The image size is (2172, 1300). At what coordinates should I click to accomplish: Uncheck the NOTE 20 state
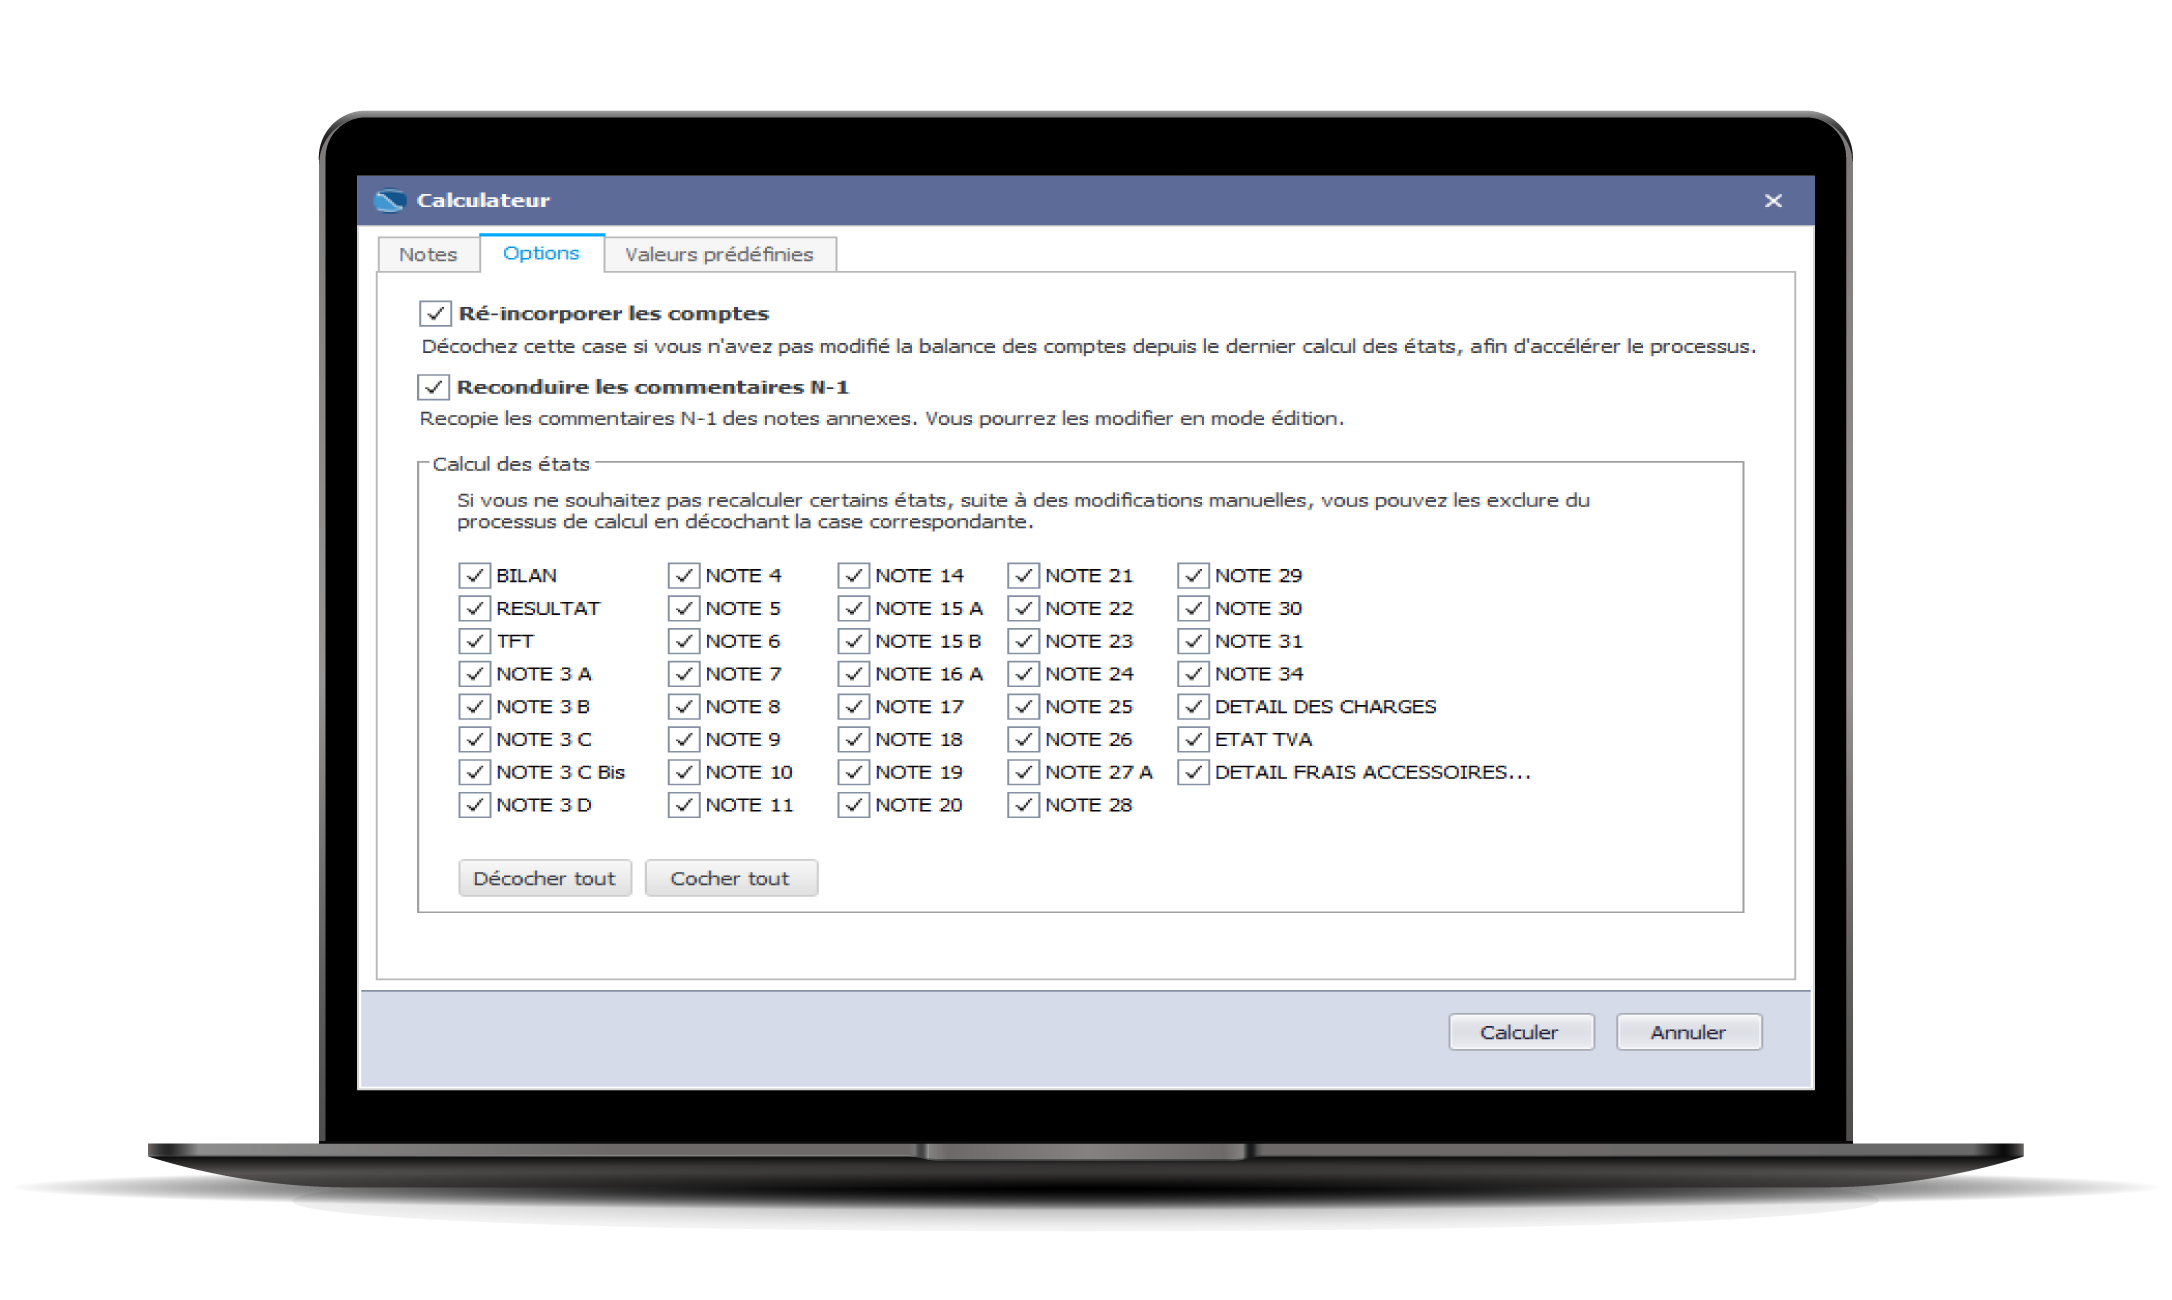(x=853, y=805)
